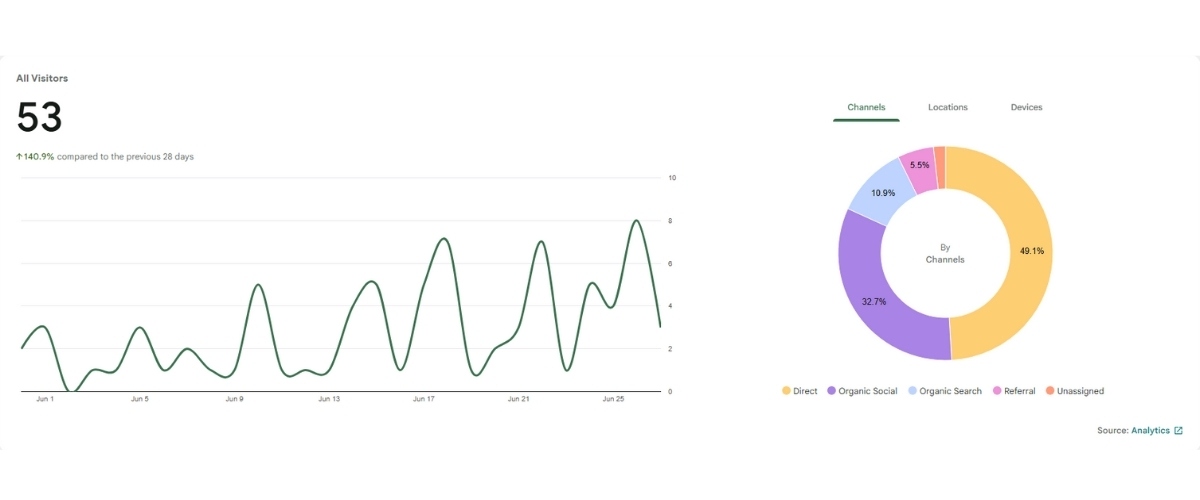Image resolution: width=1200 pixels, height=500 pixels.
Task: Click the 53 total visitors number
Action: pos(40,118)
